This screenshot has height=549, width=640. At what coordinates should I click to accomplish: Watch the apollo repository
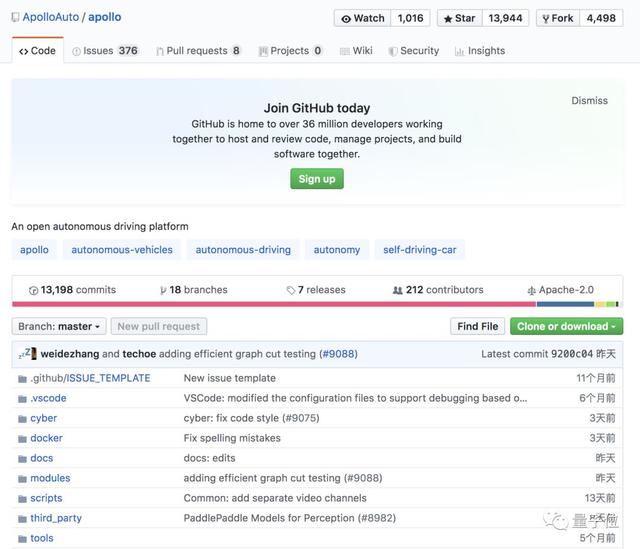point(362,18)
